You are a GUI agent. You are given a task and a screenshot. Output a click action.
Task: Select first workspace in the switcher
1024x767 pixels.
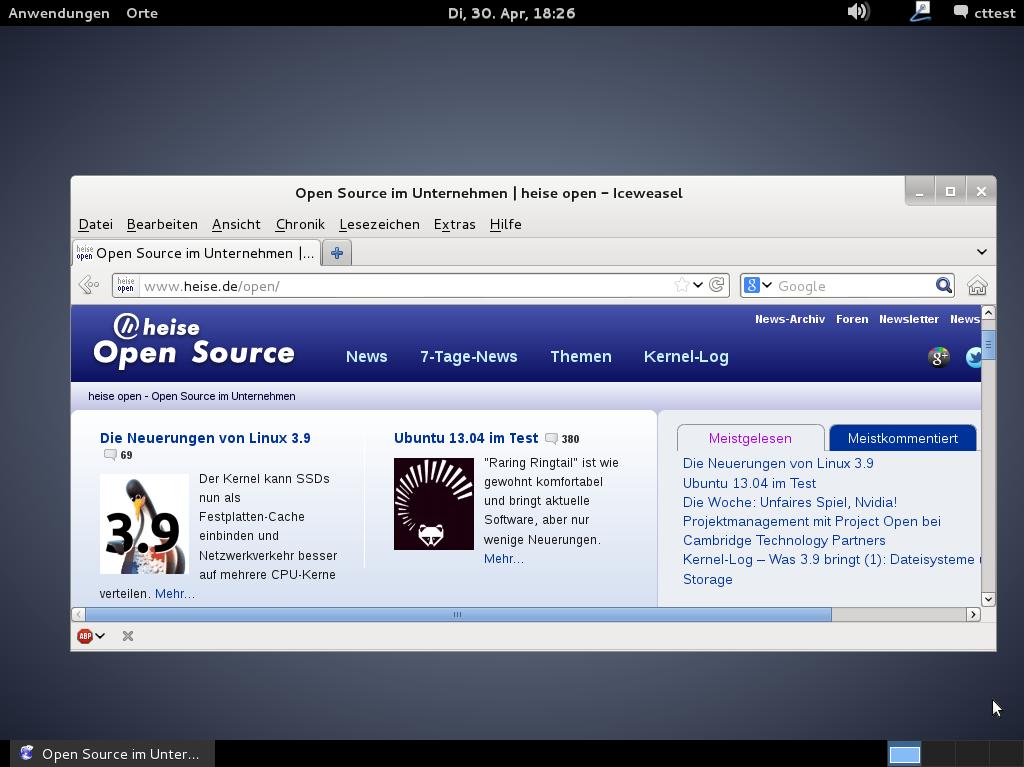coord(904,754)
